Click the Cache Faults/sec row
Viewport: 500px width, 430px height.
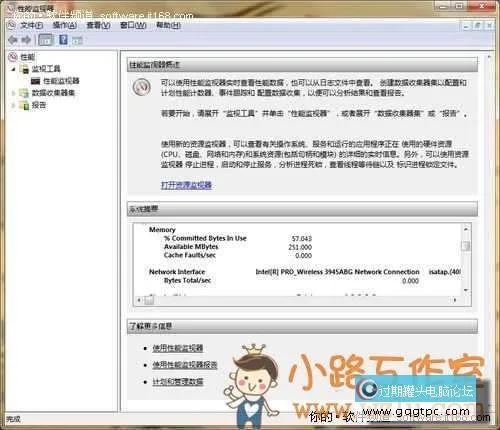(x=238, y=256)
